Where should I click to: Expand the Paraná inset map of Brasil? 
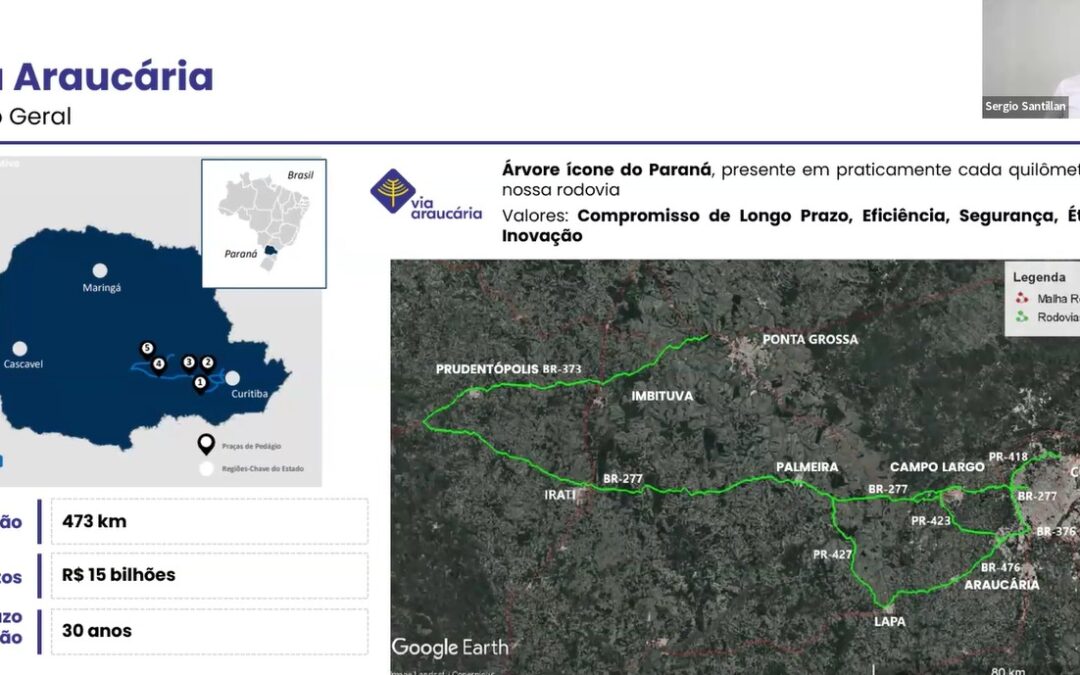(263, 222)
